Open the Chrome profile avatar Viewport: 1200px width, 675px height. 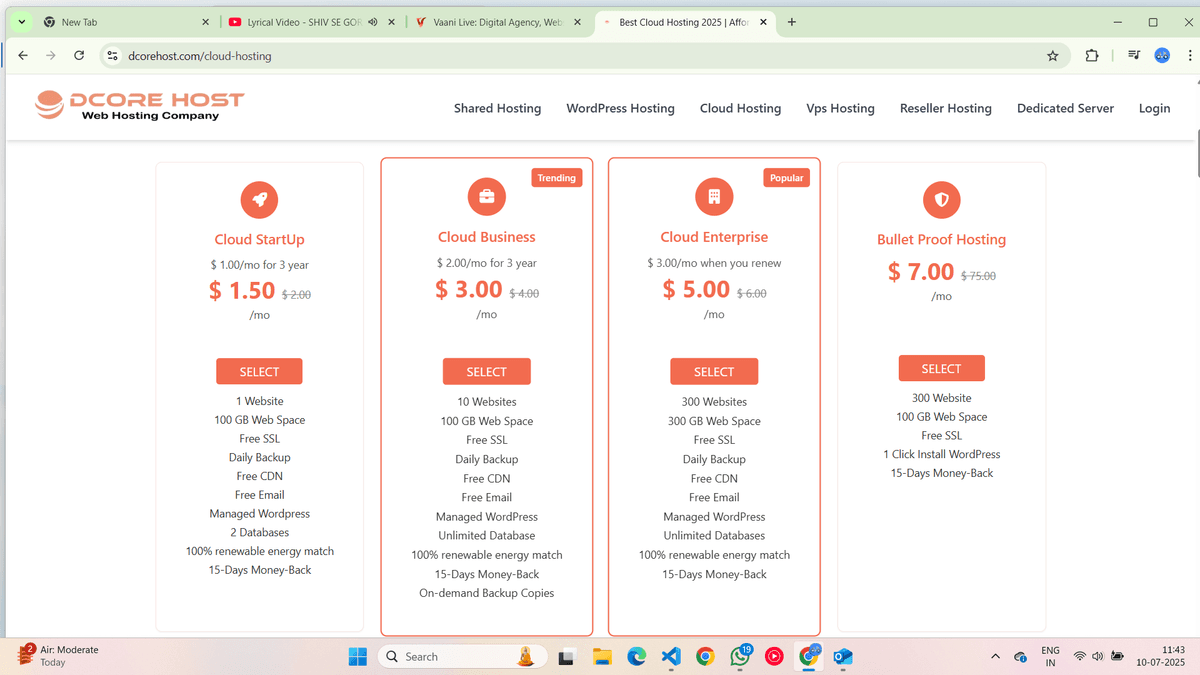click(x=1162, y=56)
